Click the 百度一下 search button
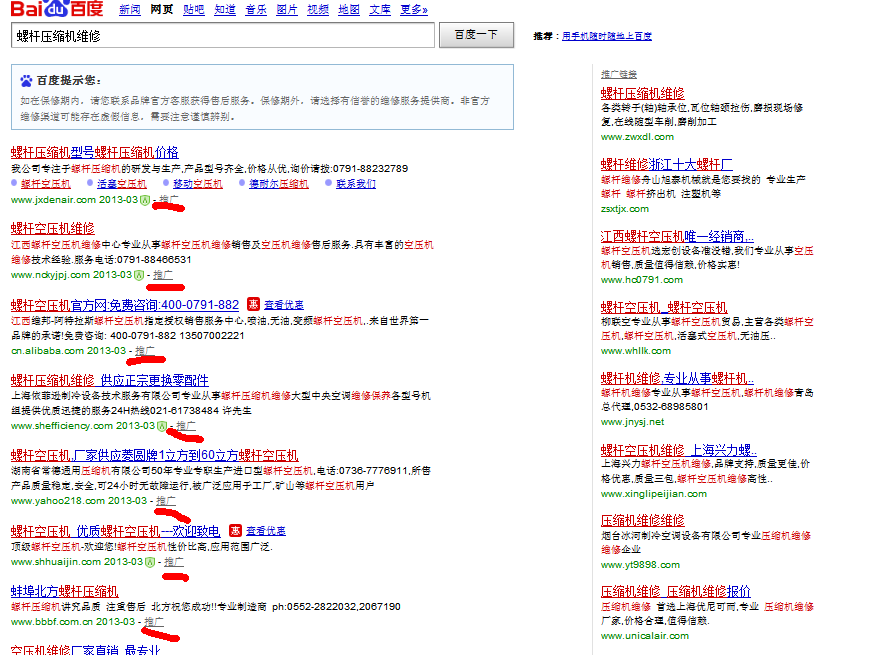880x655 pixels. point(476,35)
